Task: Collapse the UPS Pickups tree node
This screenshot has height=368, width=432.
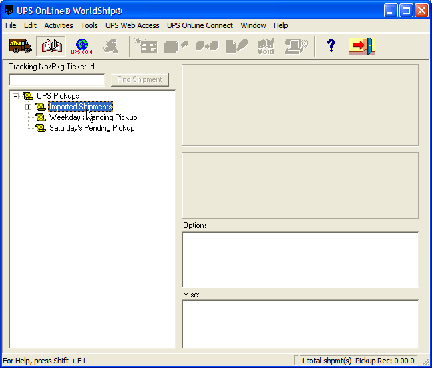Action: [x=16, y=96]
